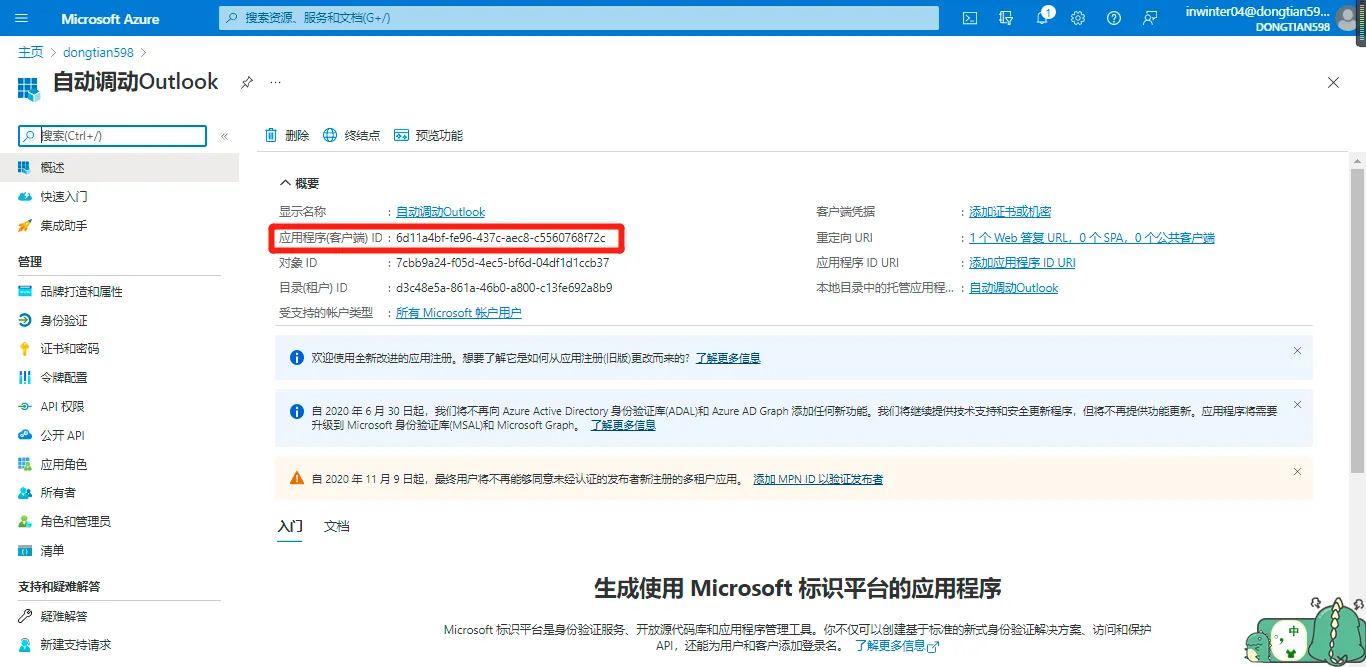1366x667 pixels.
Task: Open the more options ellipsis by title
Action: 275,82
